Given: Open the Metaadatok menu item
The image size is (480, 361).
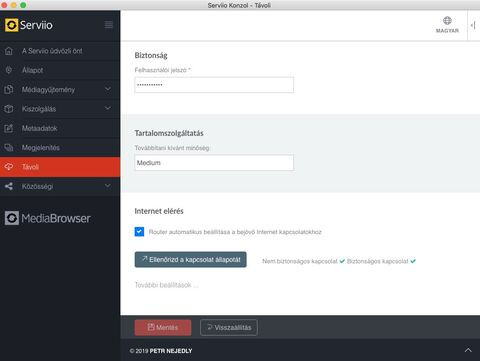Looking at the screenshot, I should tap(60, 128).
